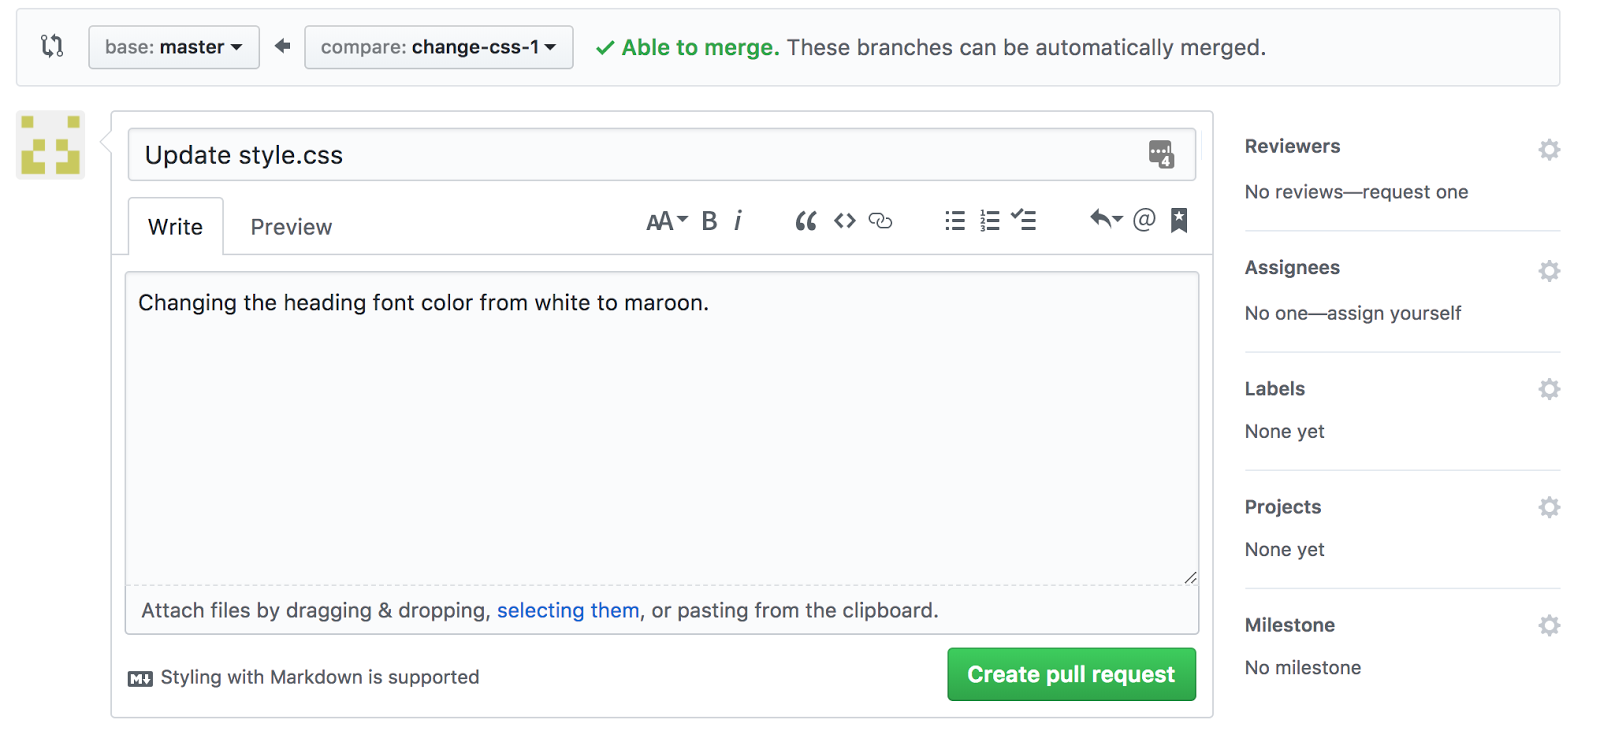Viewport: 1600px width, 742px height.
Task: Apply italic formatting from the toolbar
Action: [738, 221]
